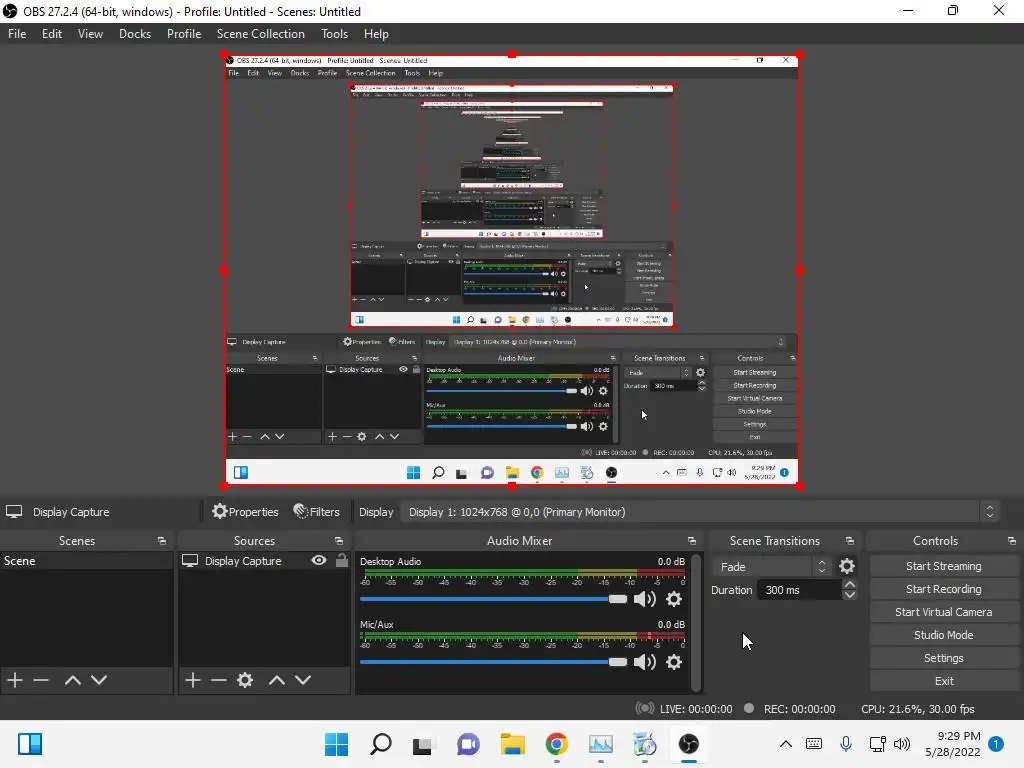Open clock and date in taskbar

(x=953, y=744)
